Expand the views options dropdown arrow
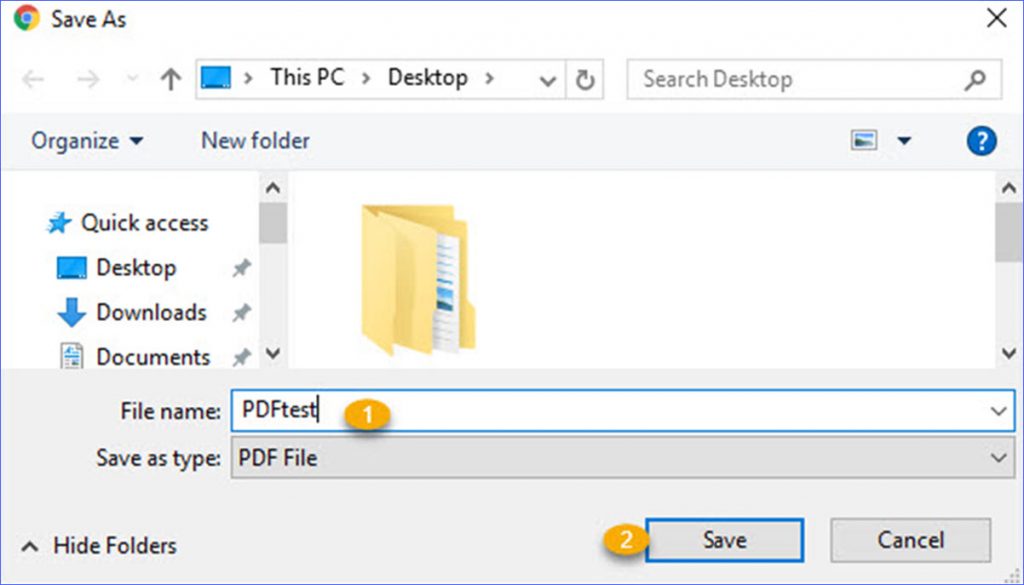This screenshot has height=585, width=1024. click(905, 140)
